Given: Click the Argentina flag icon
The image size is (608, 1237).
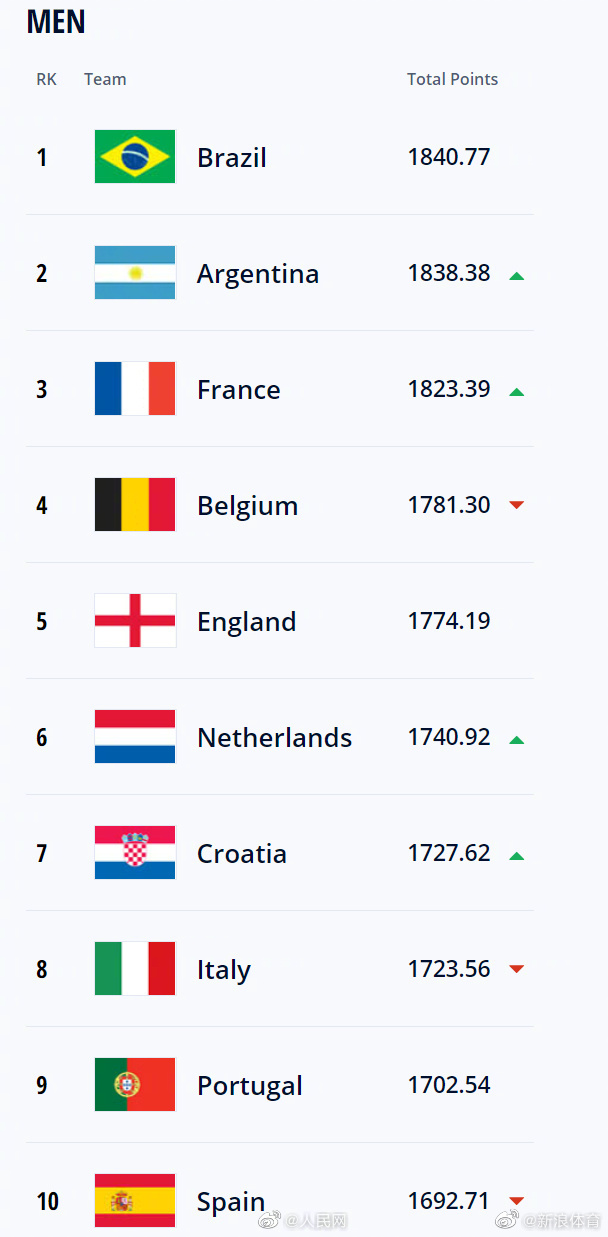Looking at the screenshot, I should [135, 273].
